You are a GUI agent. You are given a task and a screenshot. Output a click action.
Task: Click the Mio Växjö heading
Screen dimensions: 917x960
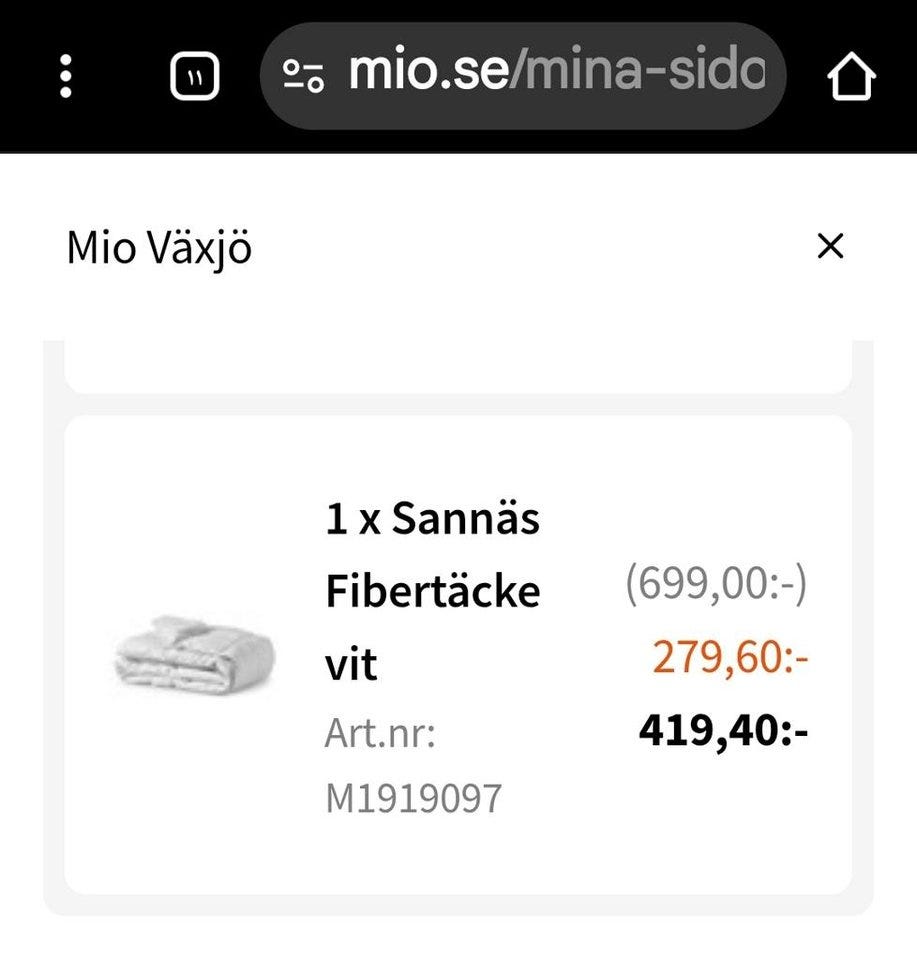[159, 248]
